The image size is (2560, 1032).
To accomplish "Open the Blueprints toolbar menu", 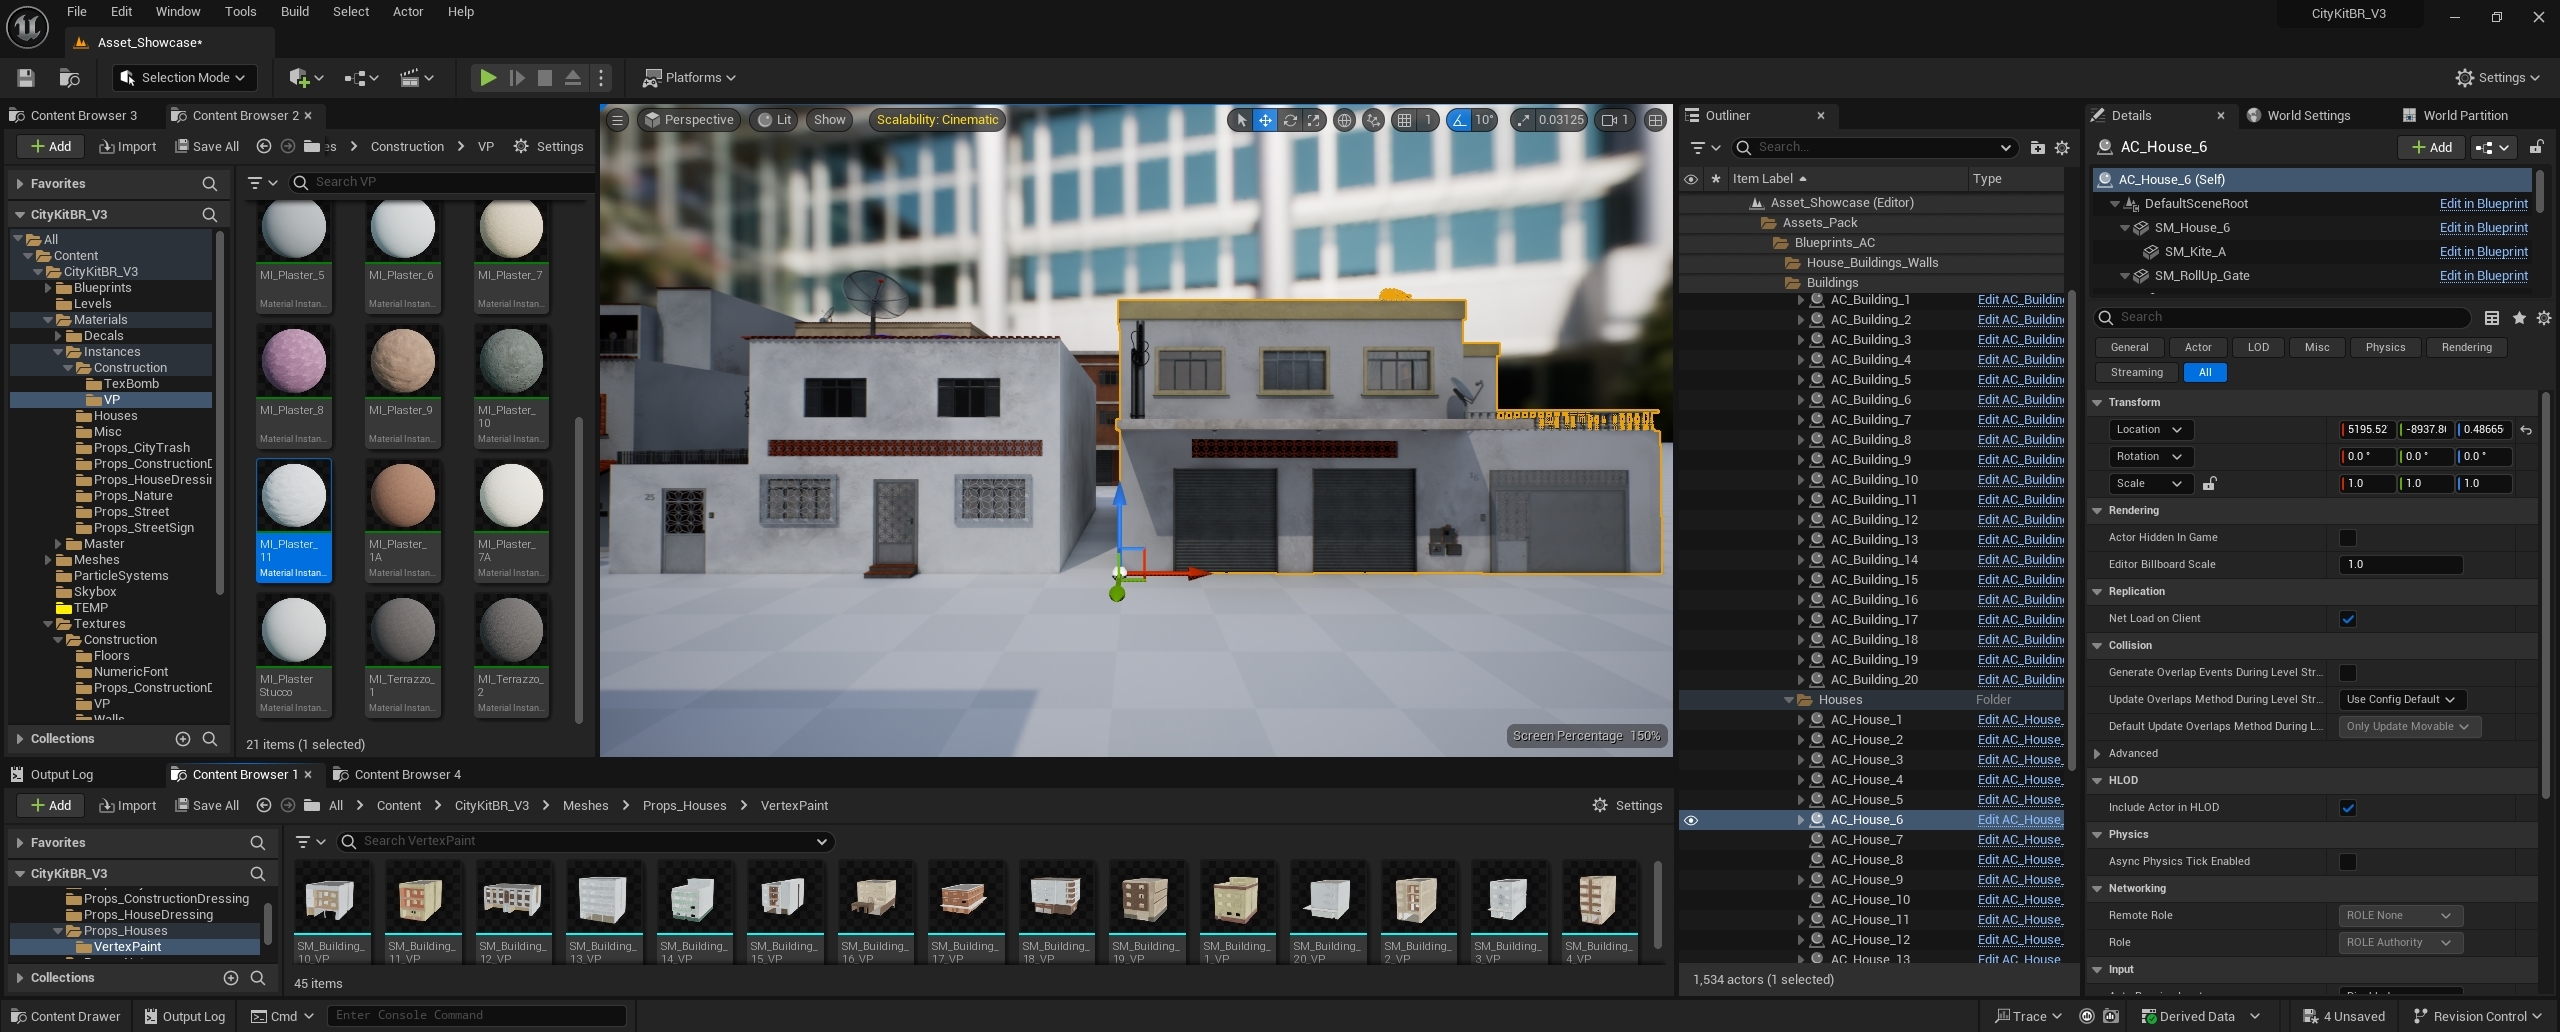I will pos(361,77).
